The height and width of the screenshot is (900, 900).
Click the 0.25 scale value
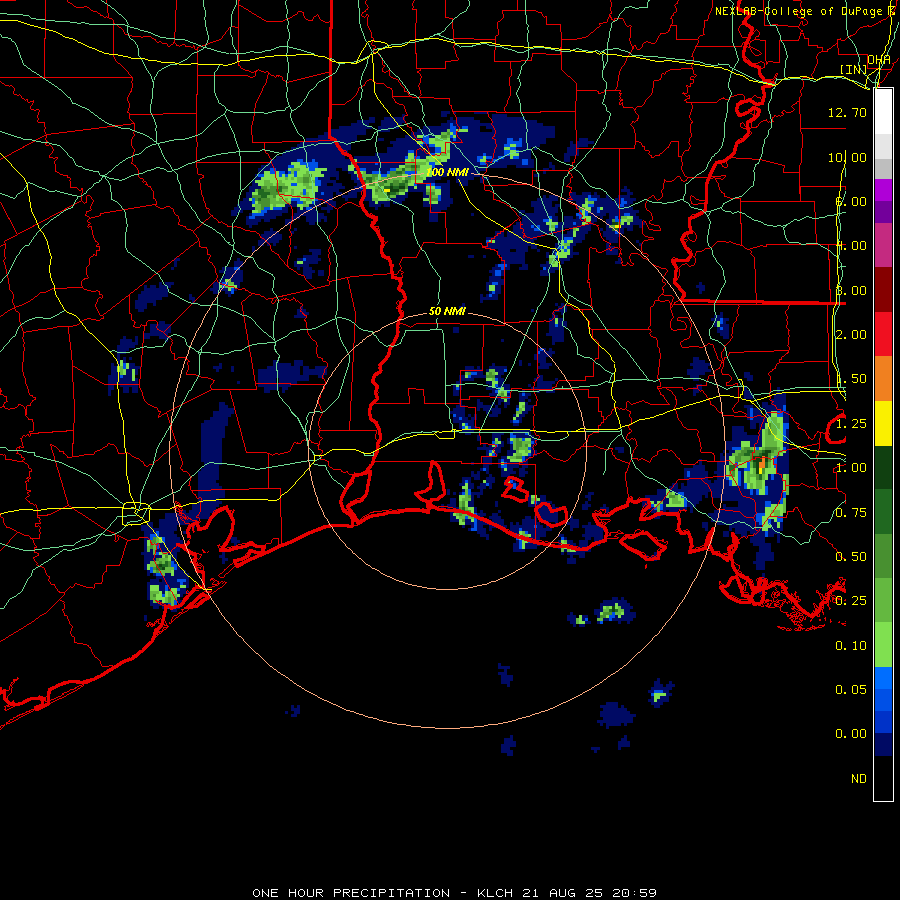(851, 601)
